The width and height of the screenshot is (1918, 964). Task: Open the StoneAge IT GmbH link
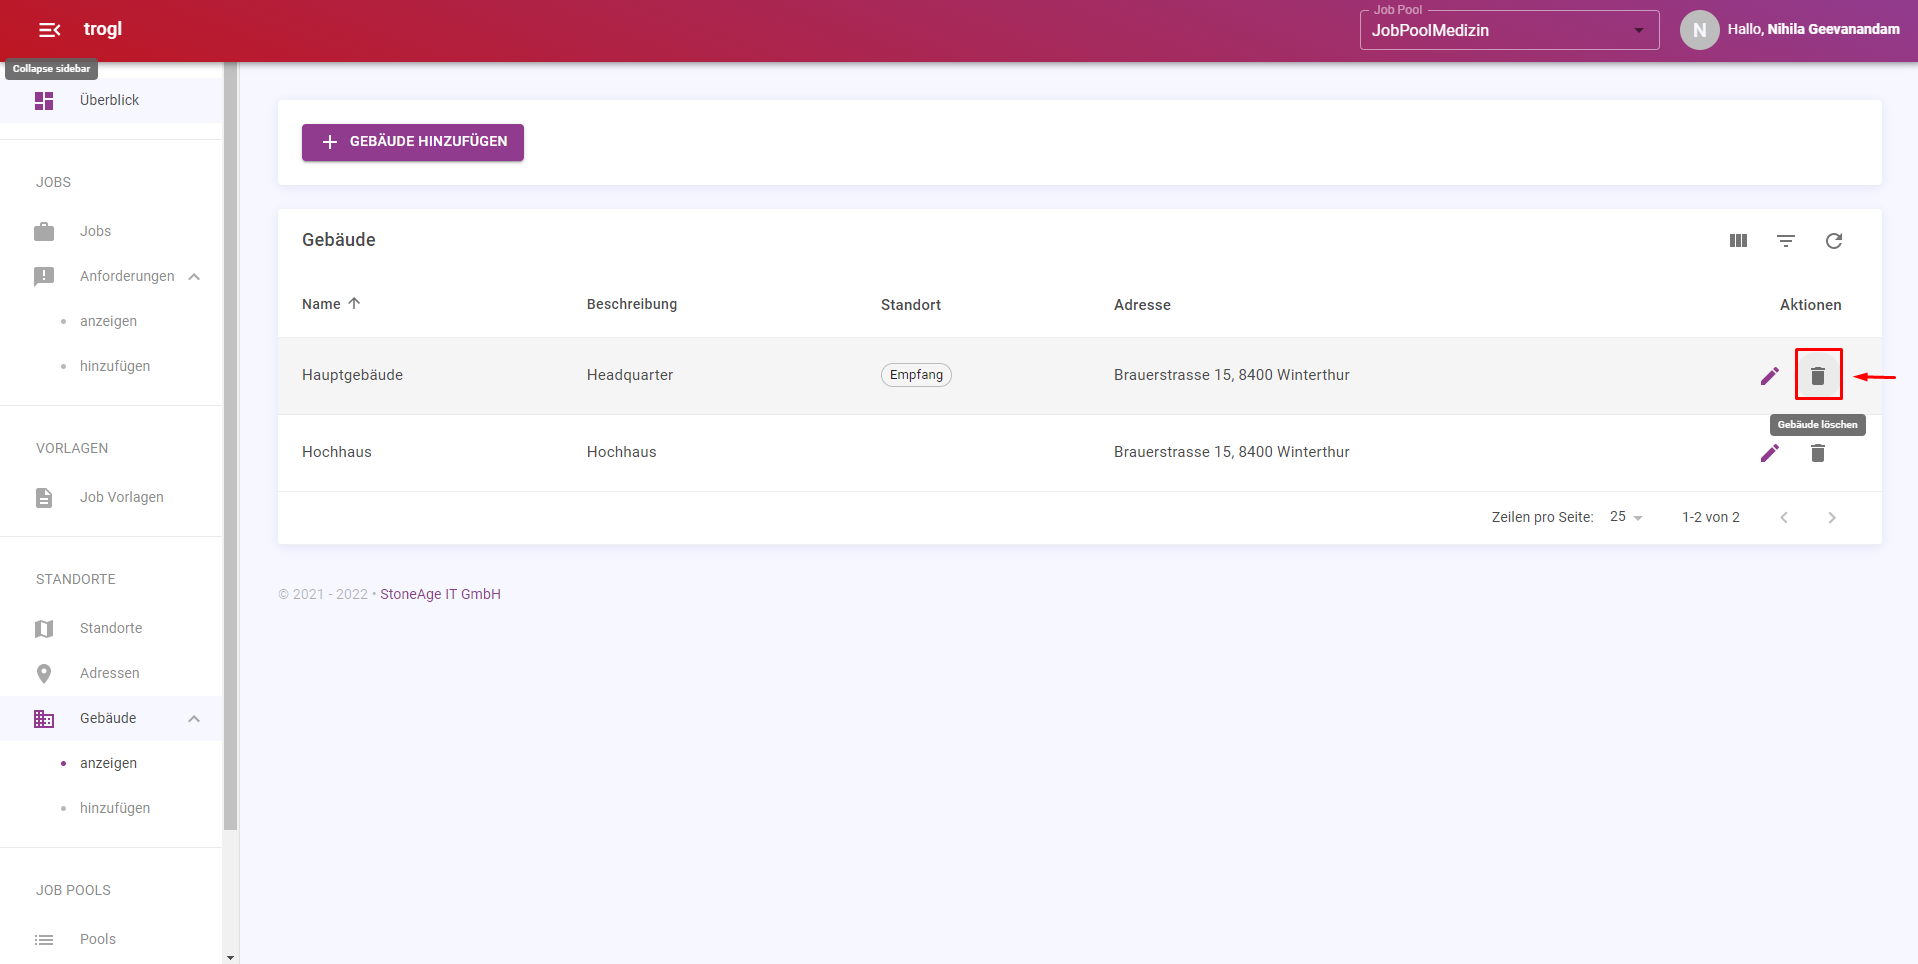point(440,594)
